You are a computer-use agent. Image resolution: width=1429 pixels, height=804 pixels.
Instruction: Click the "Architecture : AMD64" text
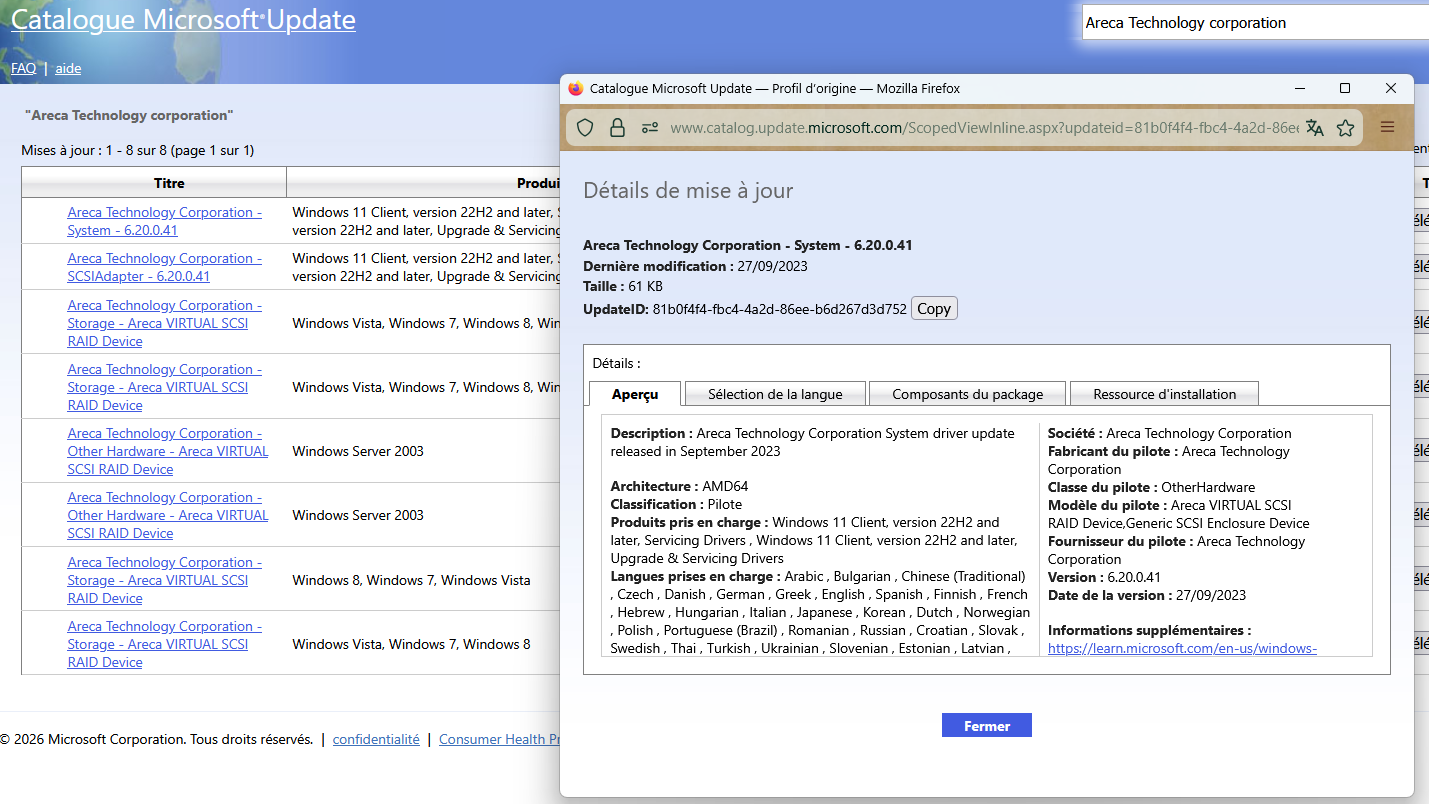click(679, 486)
